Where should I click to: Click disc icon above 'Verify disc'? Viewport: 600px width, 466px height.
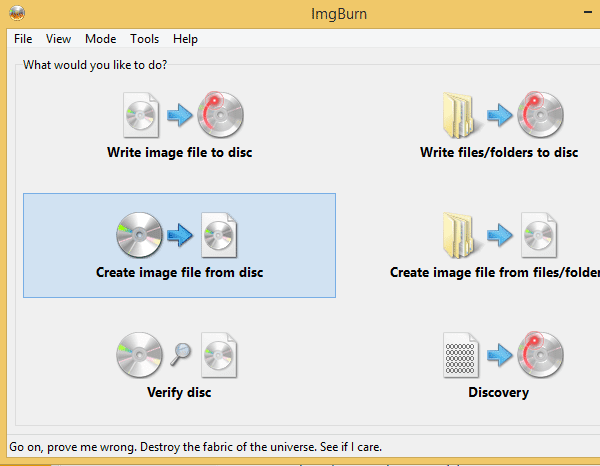click(139, 355)
